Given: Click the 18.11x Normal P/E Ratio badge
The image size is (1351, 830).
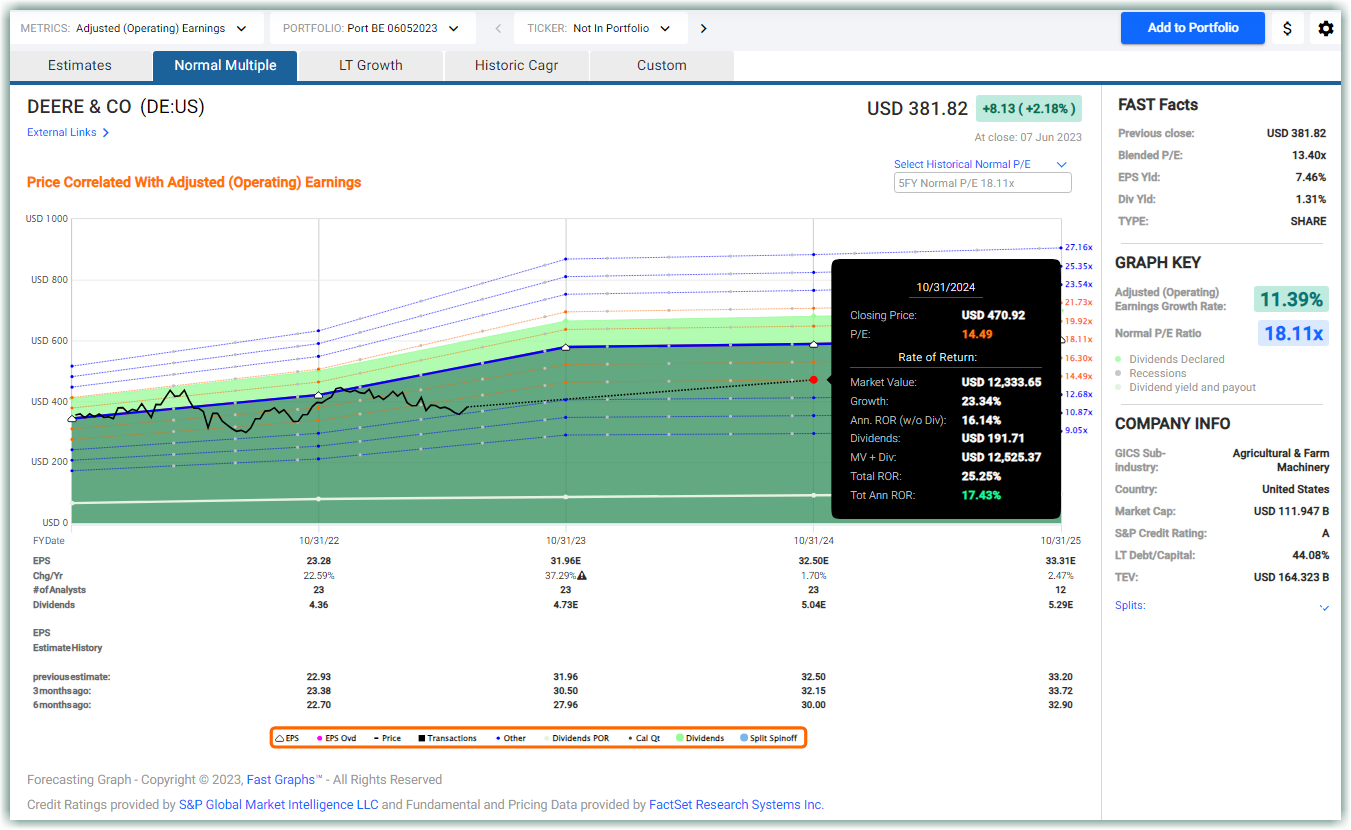Looking at the screenshot, I should [1294, 333].
